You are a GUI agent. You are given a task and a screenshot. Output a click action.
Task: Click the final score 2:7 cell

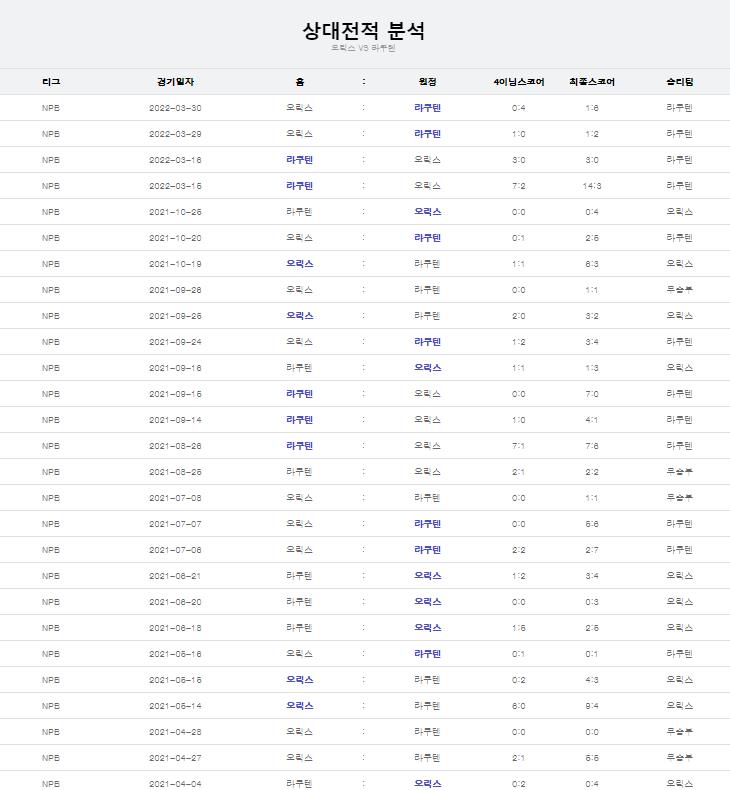click(x=592, y=550)
